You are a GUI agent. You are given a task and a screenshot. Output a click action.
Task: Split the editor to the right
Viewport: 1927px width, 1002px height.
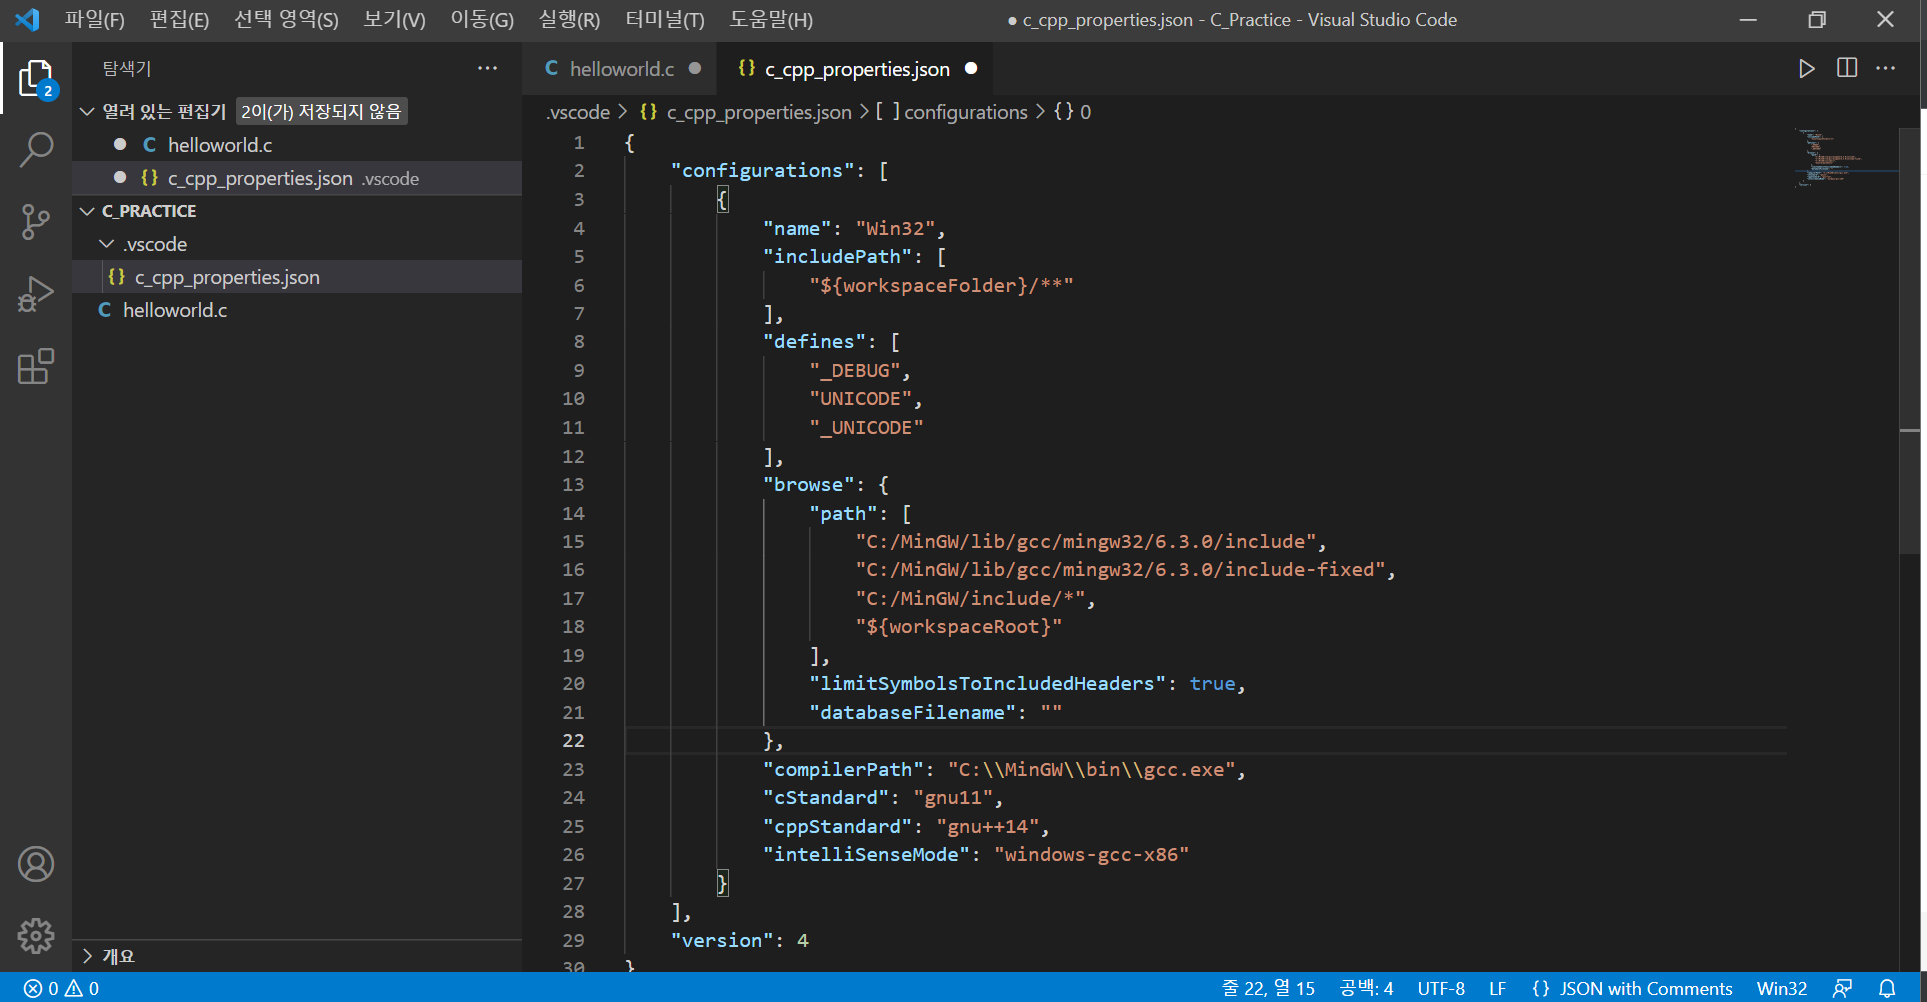[x=1847, y=68]
